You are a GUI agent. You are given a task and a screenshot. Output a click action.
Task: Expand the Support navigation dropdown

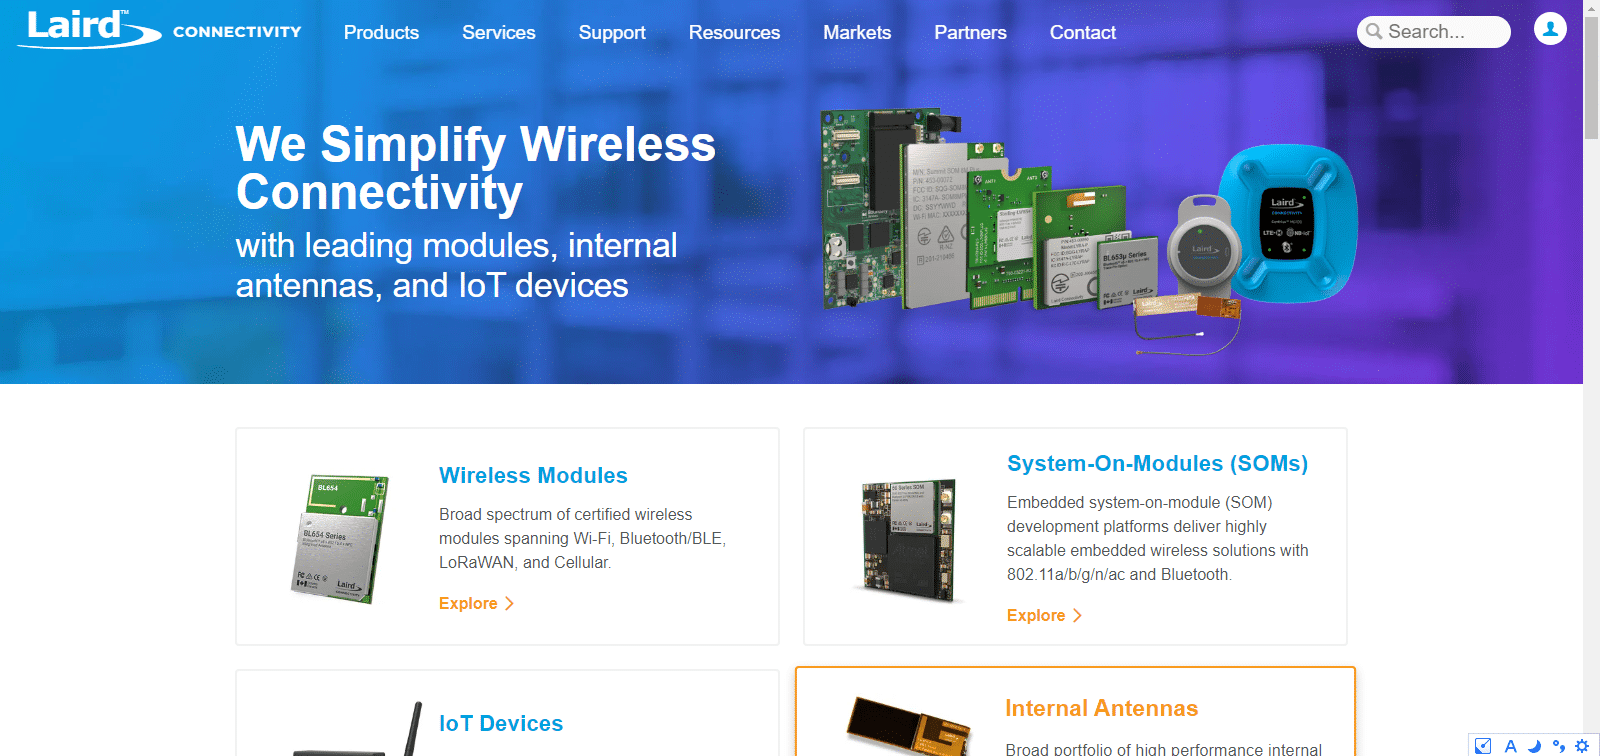[x=612, y=32]
